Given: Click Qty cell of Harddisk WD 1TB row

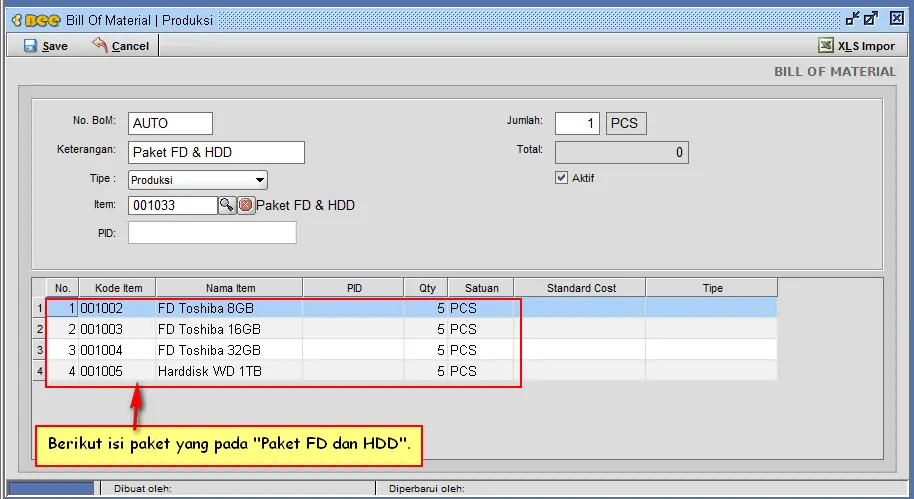Looking at the screenshot, I should tap(426, 371).
